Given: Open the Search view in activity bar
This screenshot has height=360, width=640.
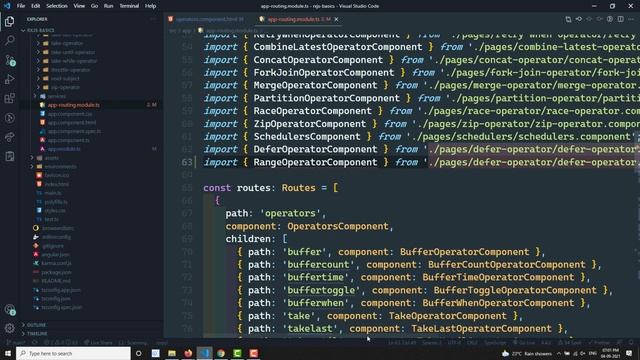Looking at the screenshot, I should coord(9,40).
